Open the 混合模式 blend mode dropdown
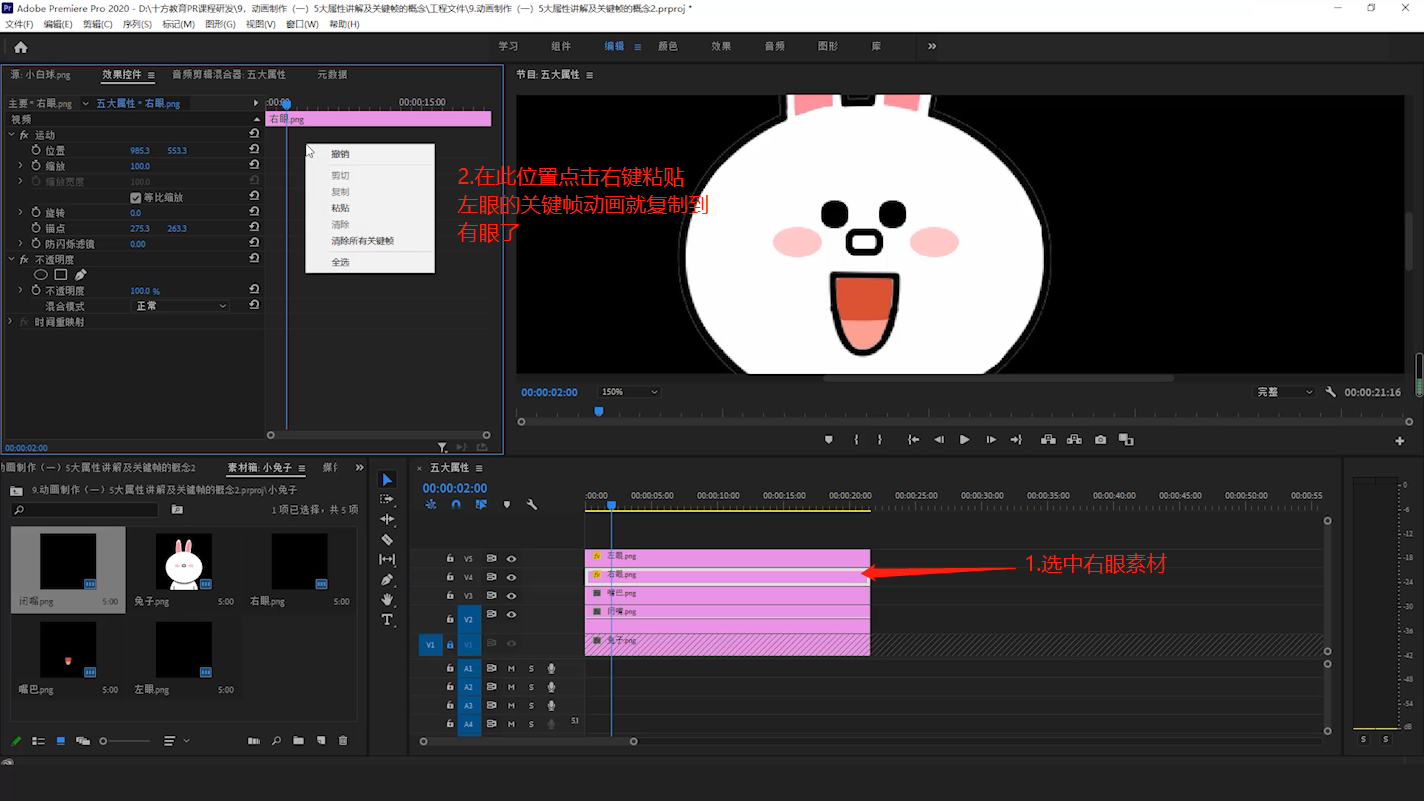 (x=181, y=306)
